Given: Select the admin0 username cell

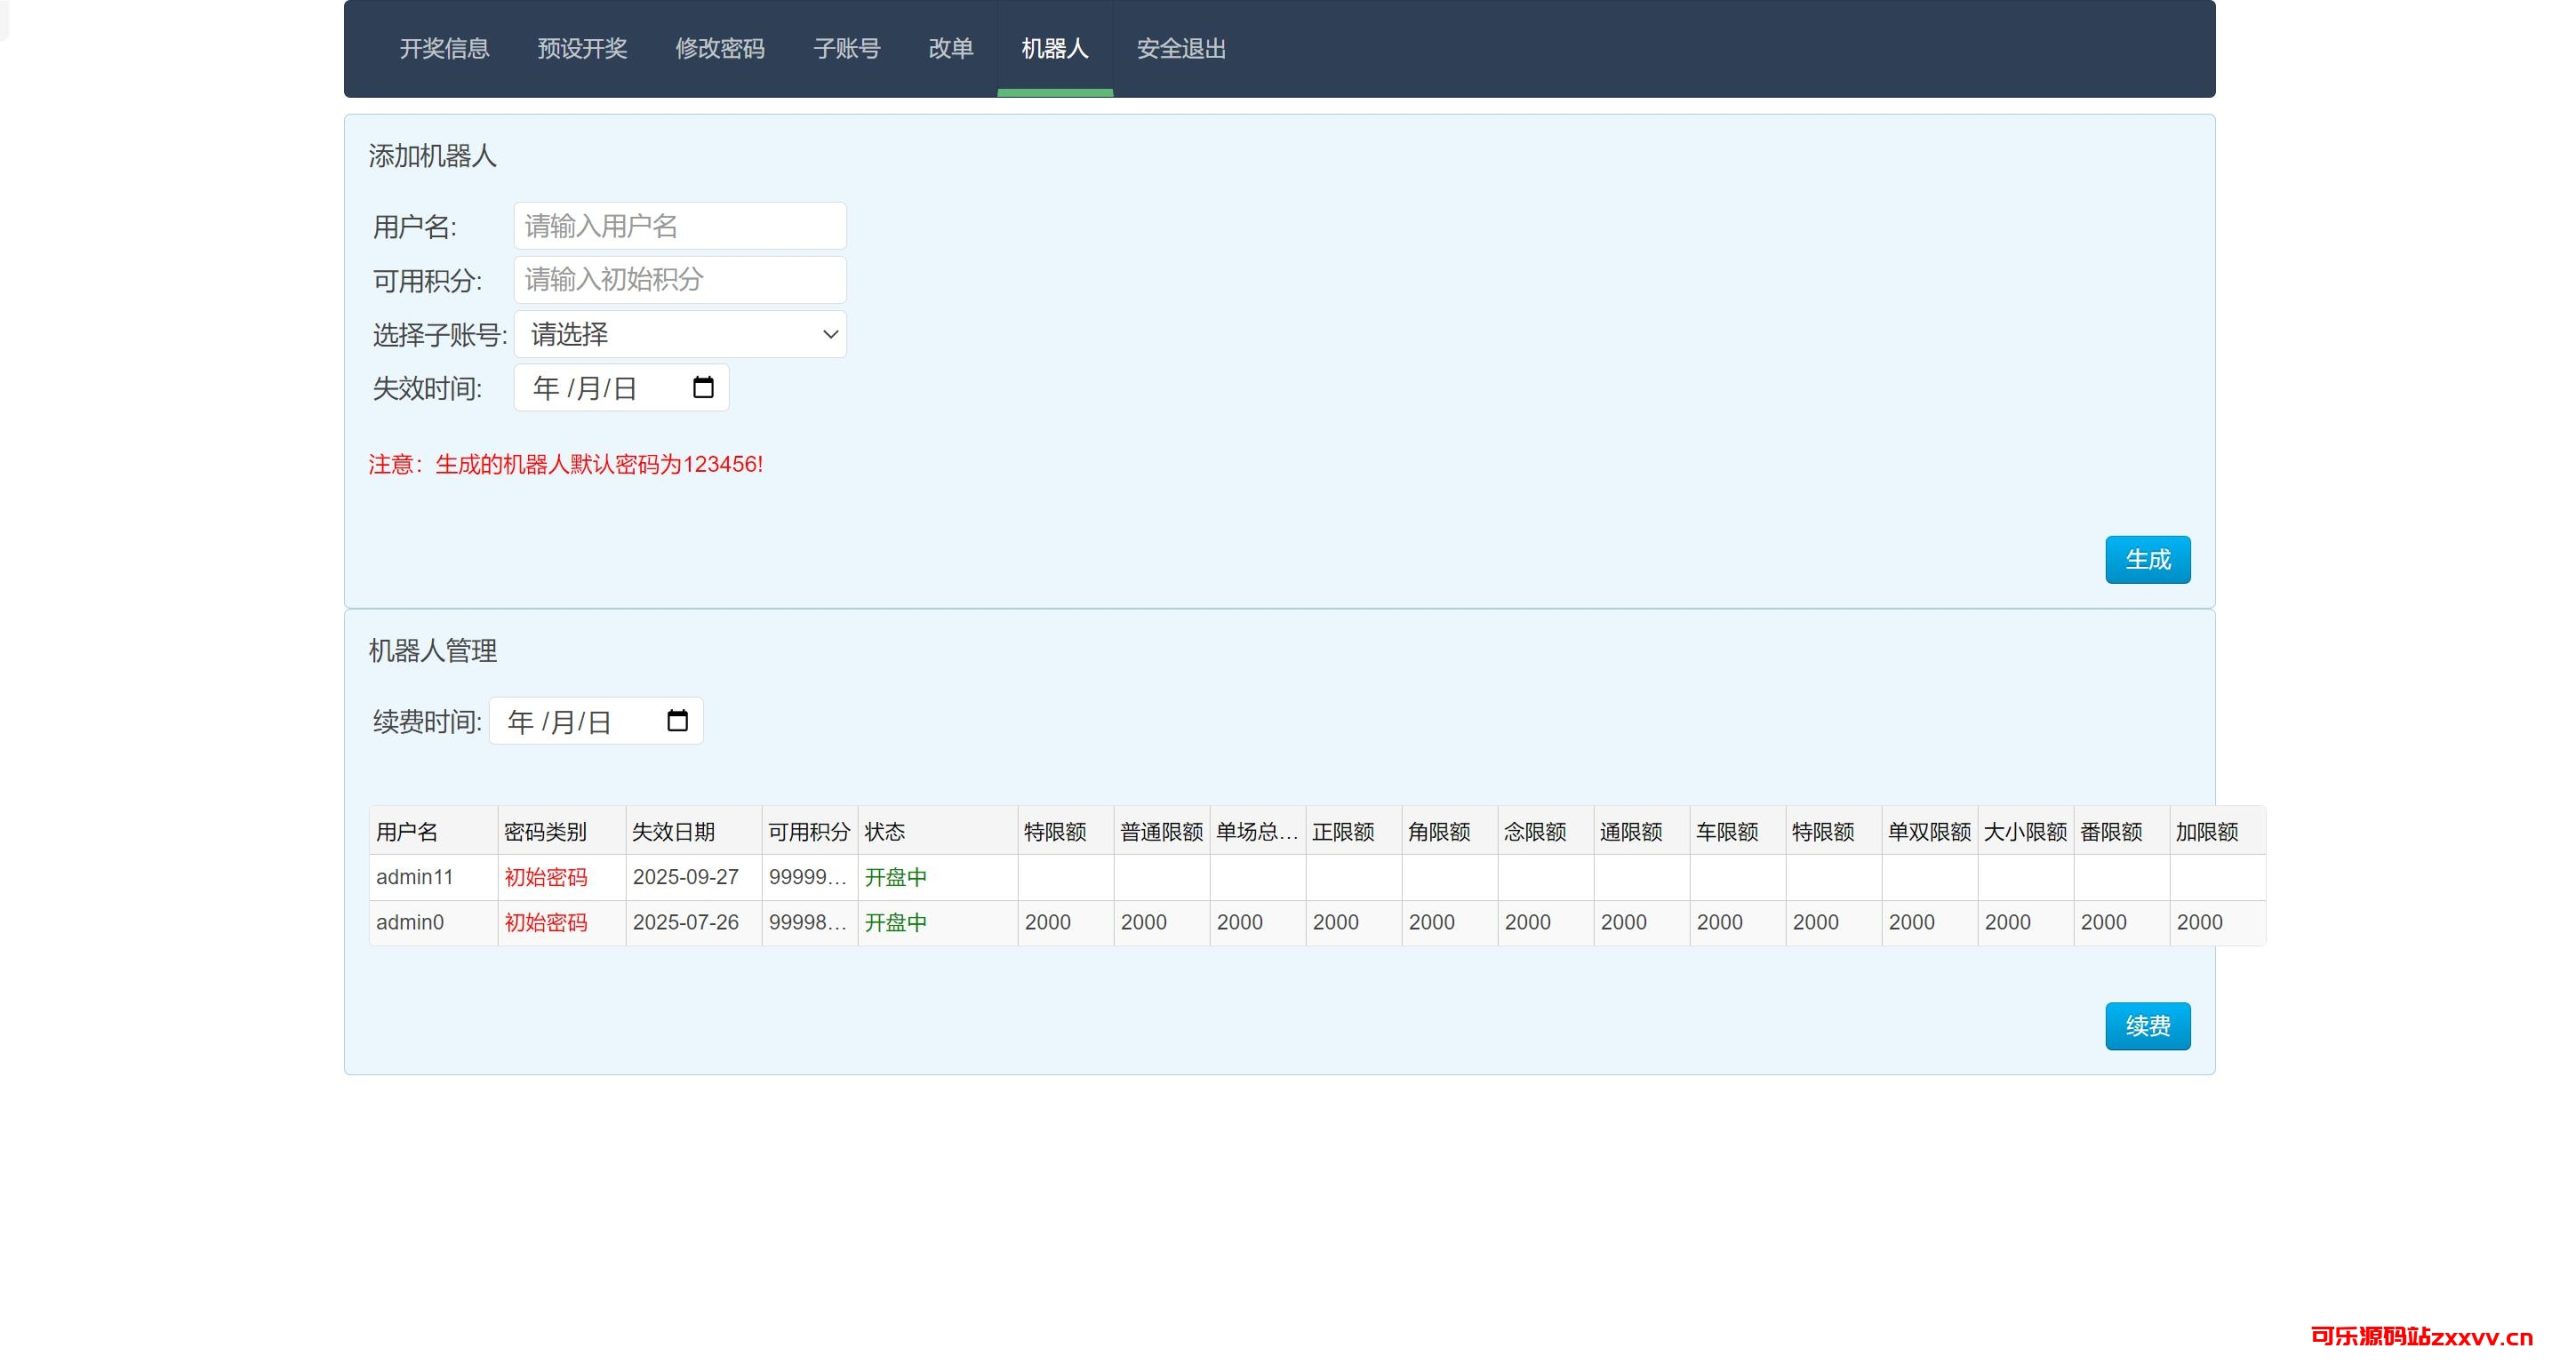Looking at the screenshot, I should pos(434,923).
